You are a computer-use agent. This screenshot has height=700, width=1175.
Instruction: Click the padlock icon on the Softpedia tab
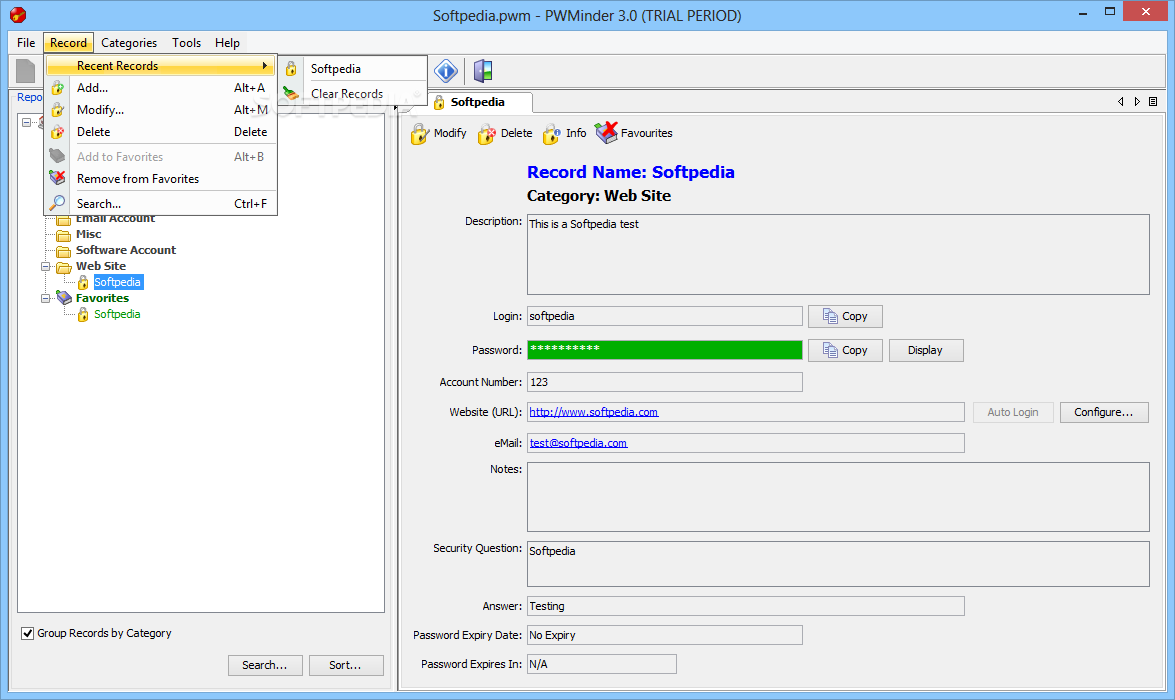439,103
